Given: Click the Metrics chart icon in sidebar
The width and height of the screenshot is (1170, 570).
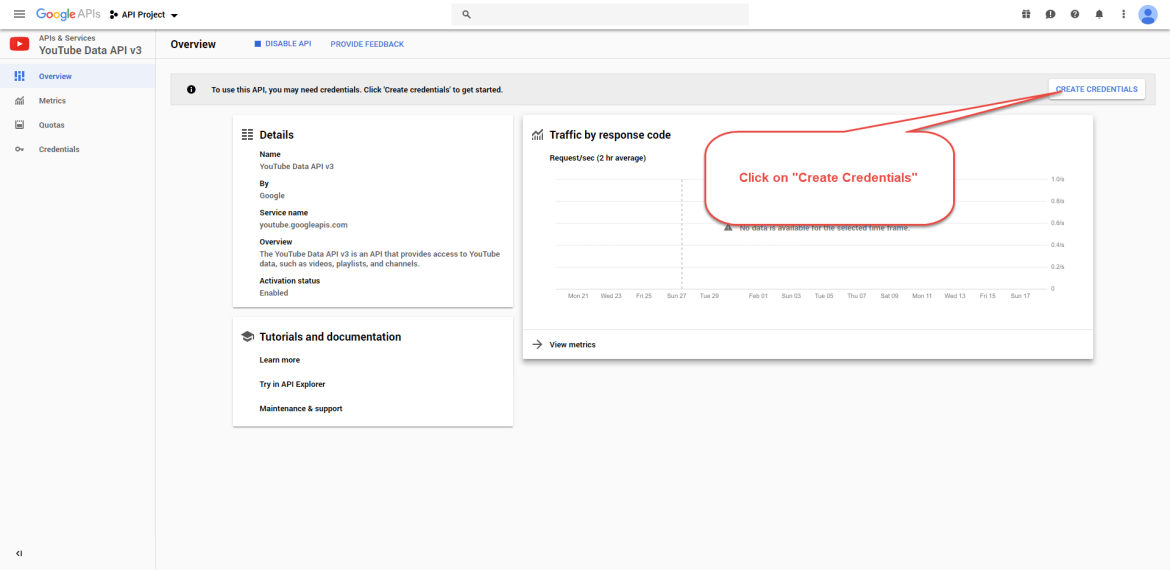Looking at the screenshot, I should tap(20, 101).
